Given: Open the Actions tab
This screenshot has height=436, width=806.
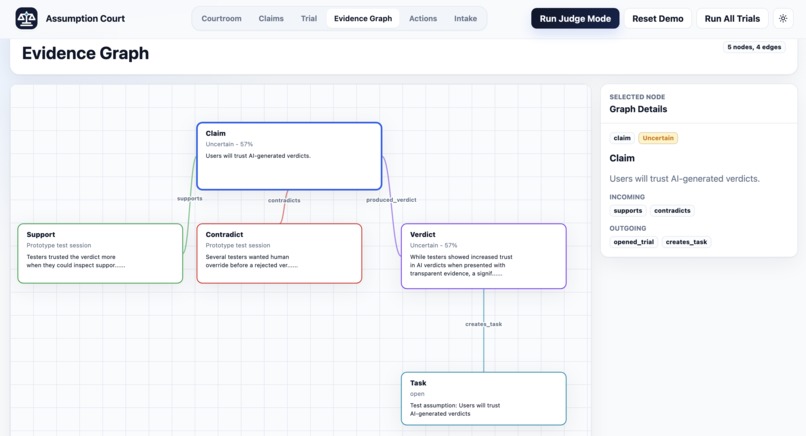Looking at the screenshot, I should point(423,19).
